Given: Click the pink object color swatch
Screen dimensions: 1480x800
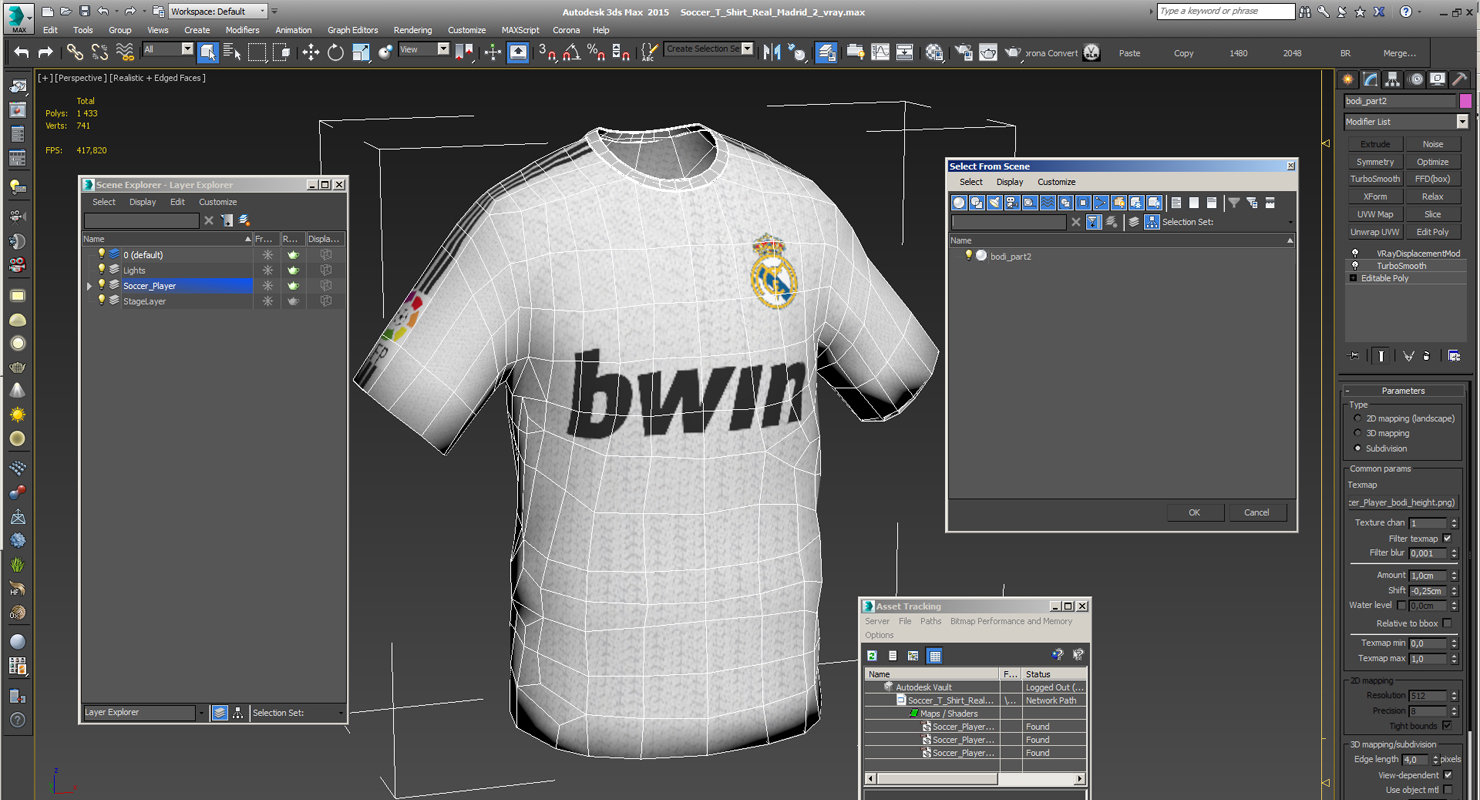Looking at the screenshot, I should pos(1465,101).
